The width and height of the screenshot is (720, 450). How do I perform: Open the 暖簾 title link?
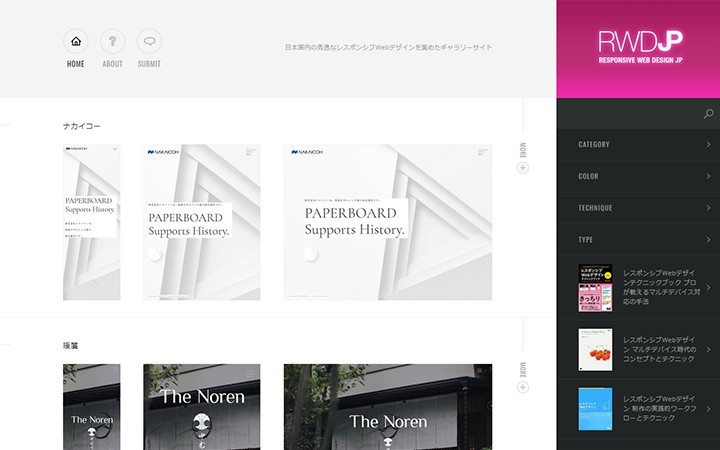71,345
